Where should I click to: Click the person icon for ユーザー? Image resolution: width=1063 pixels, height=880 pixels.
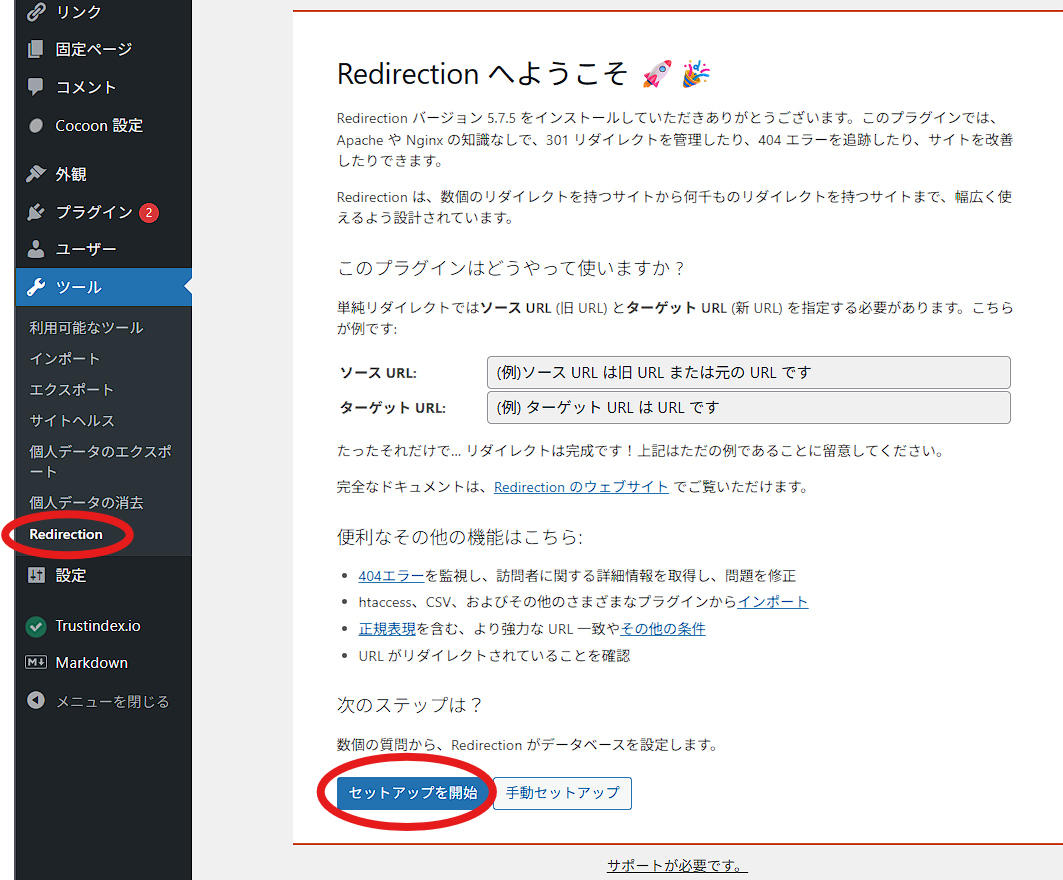point(36,249)
